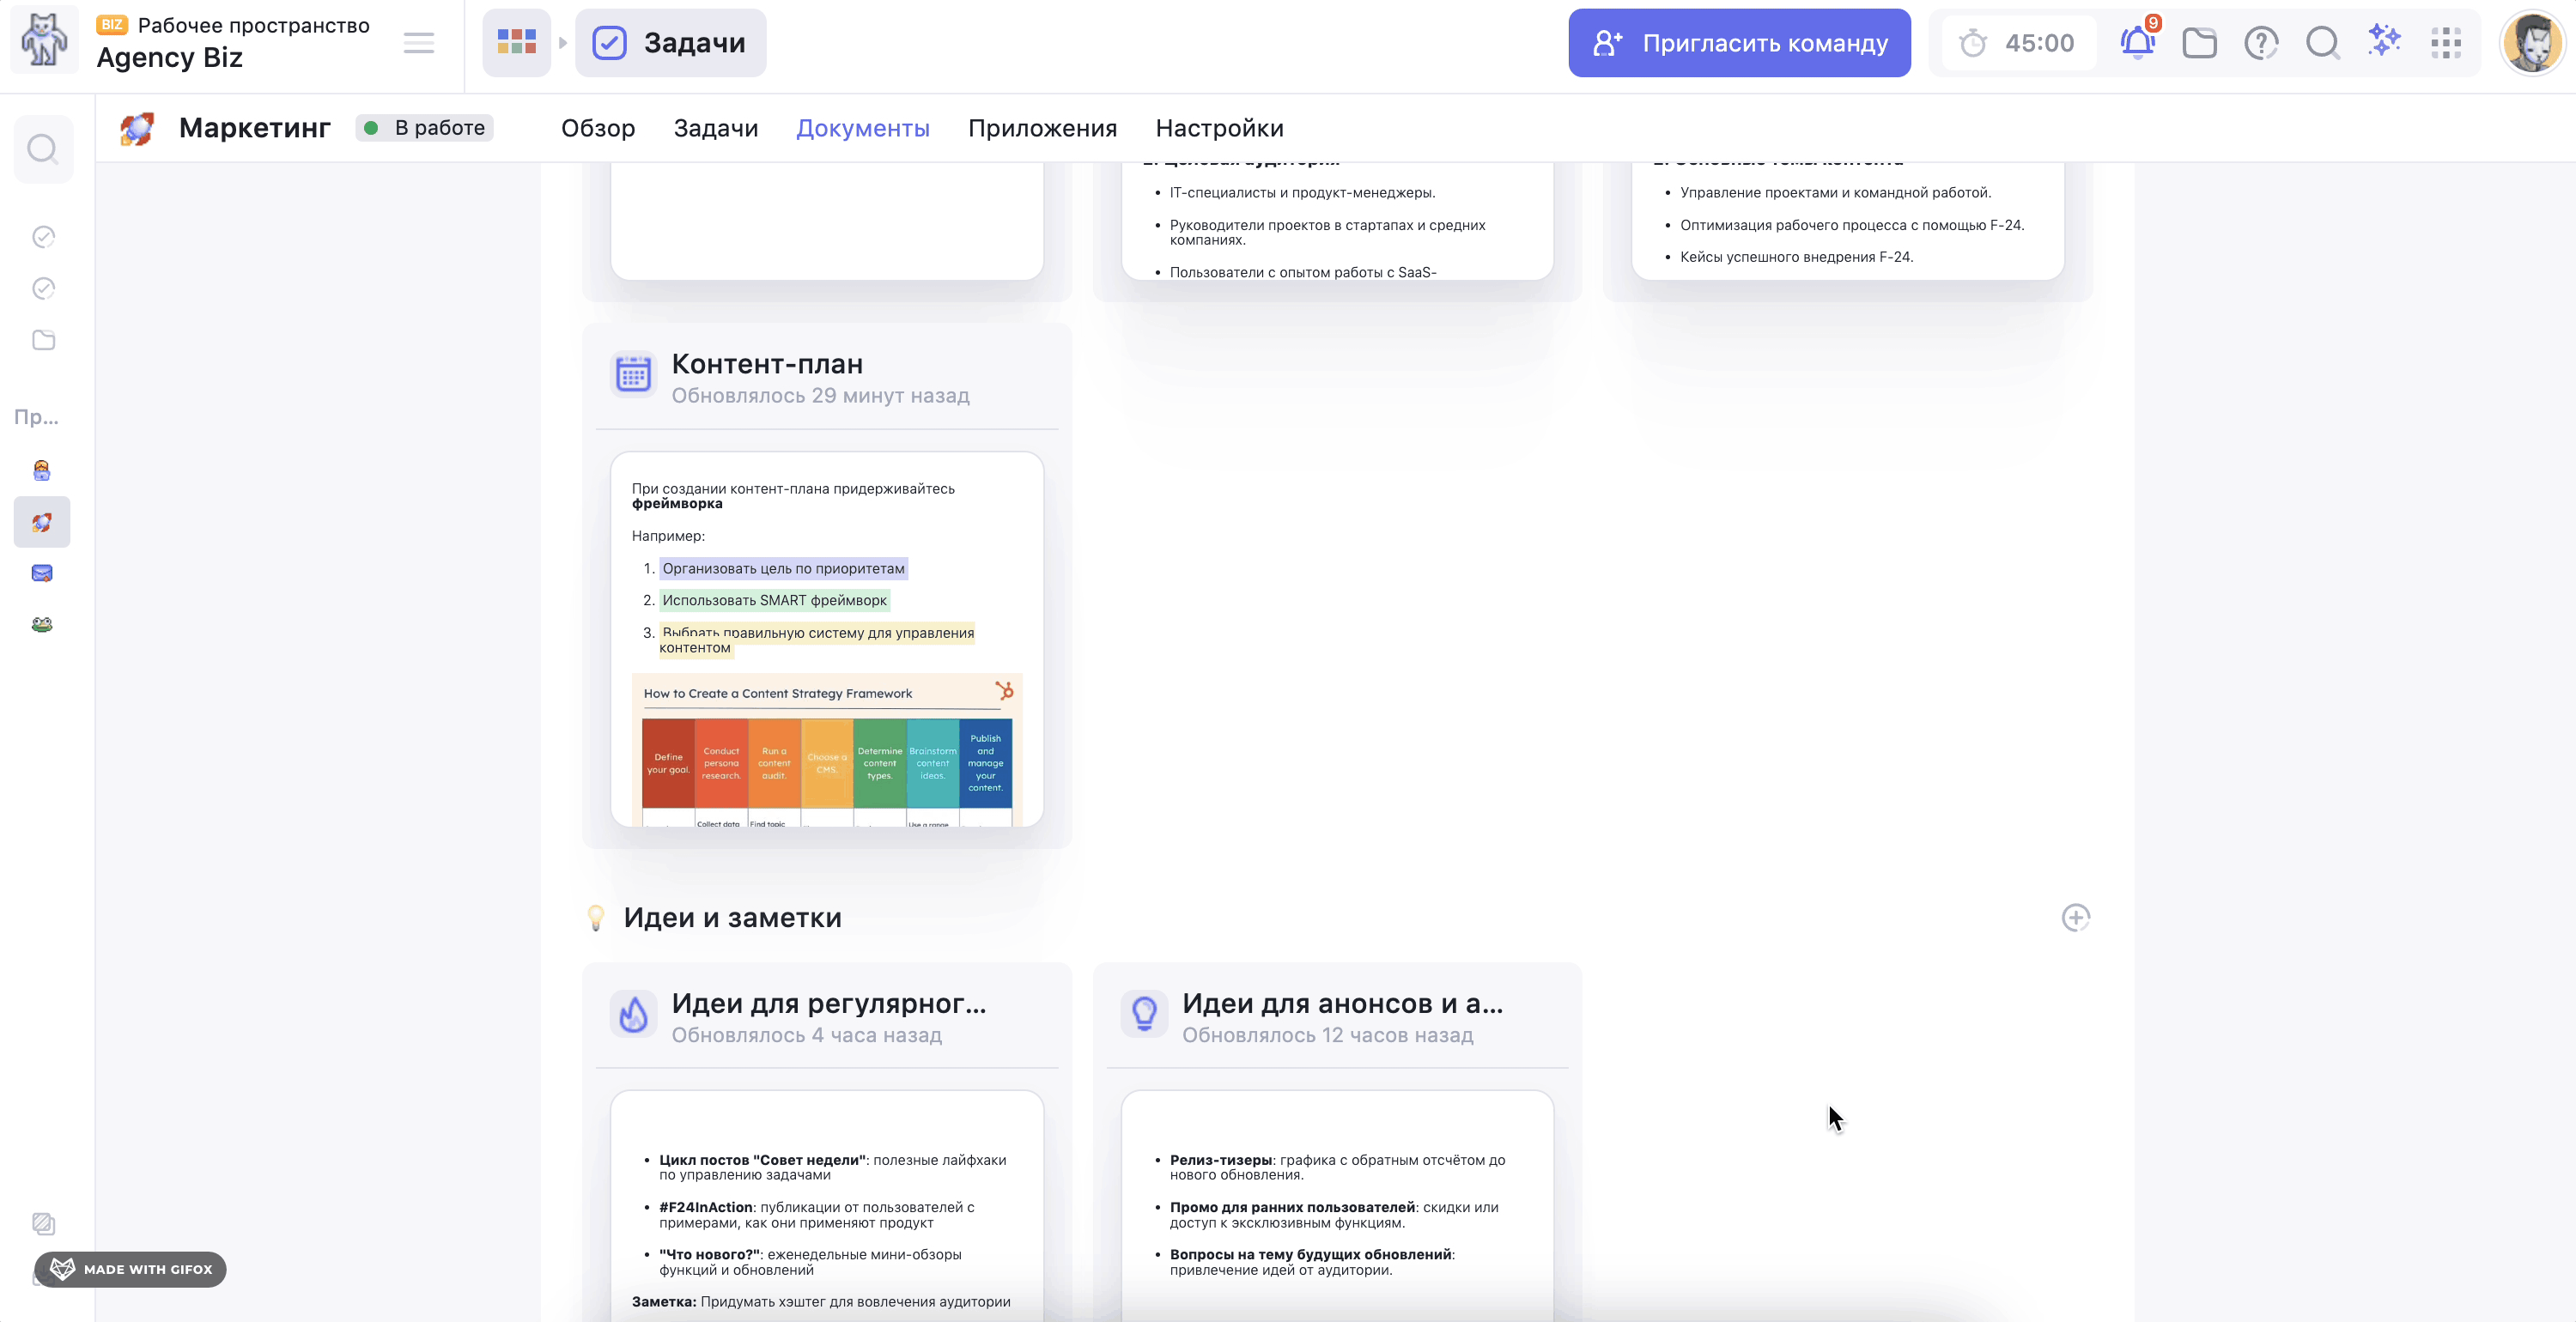Click highlighted text Использовать SMART фреймворк
The width and height of the screenshot is (2576, 1322).
coord(774,600)
